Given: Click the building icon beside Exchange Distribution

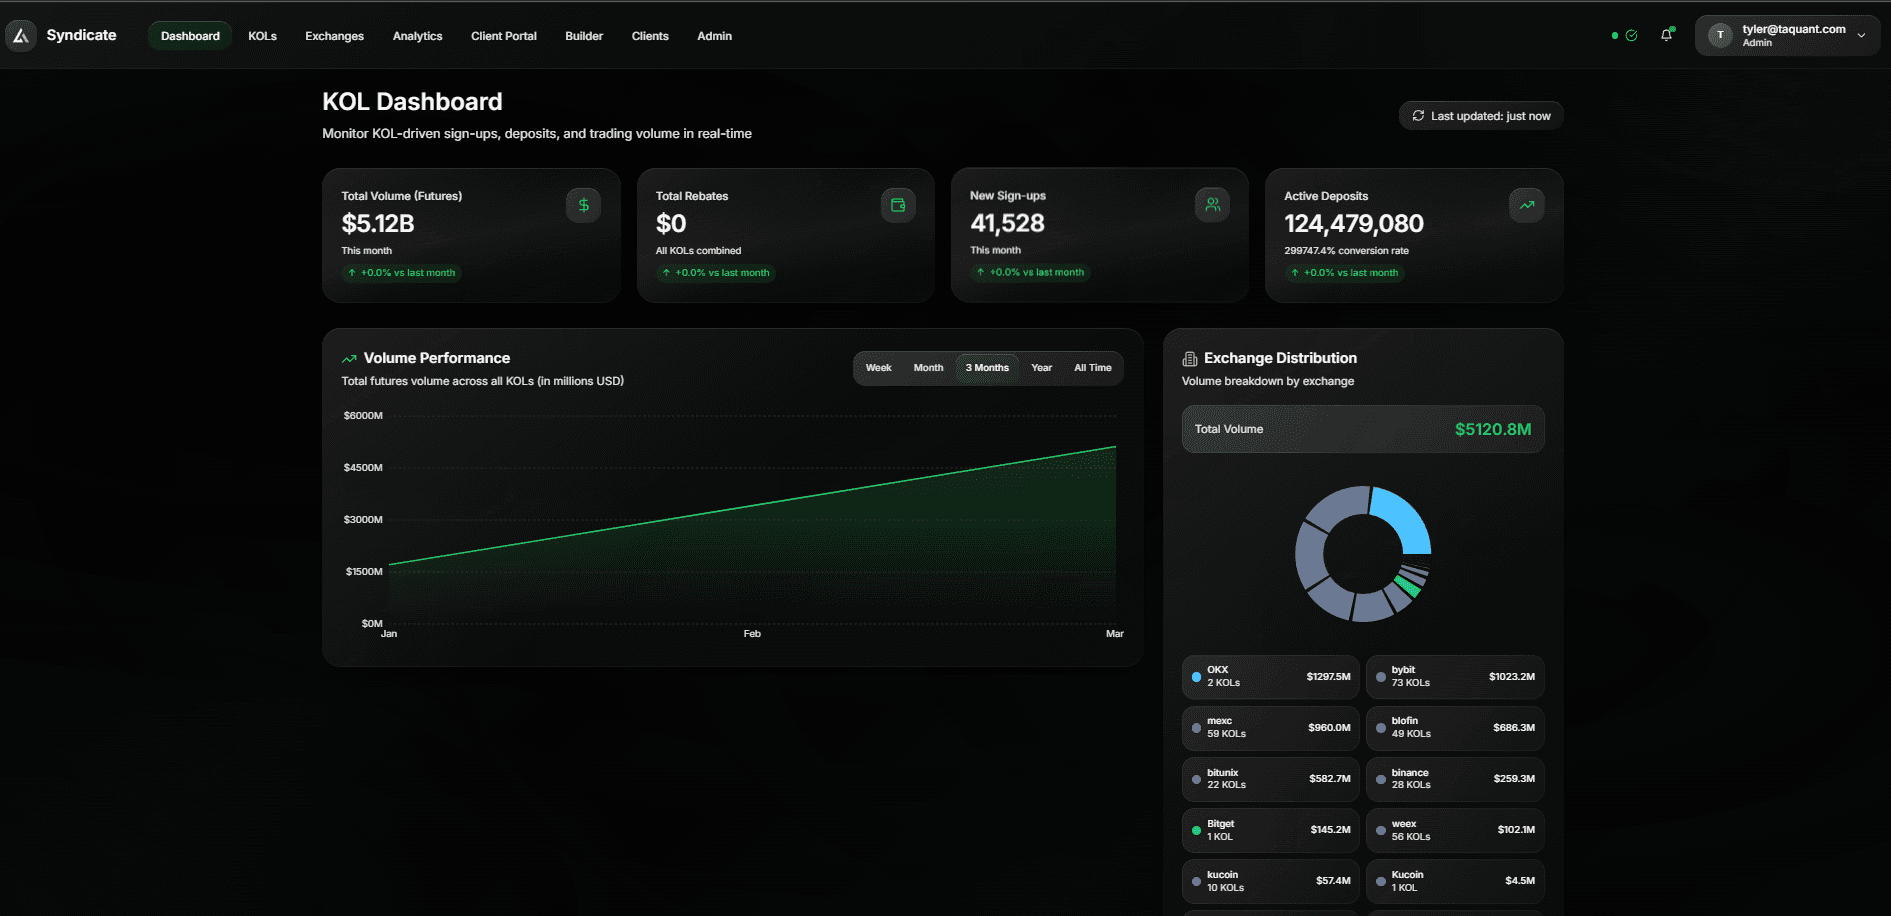Looking at the screenshot, I should (x=1188, y=358).
